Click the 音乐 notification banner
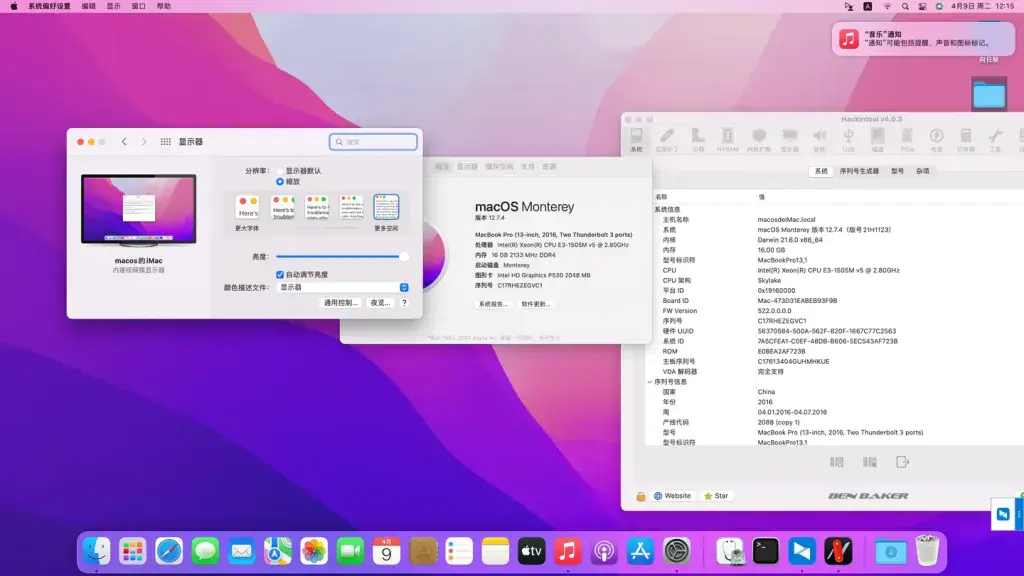 tap(923, 39)
